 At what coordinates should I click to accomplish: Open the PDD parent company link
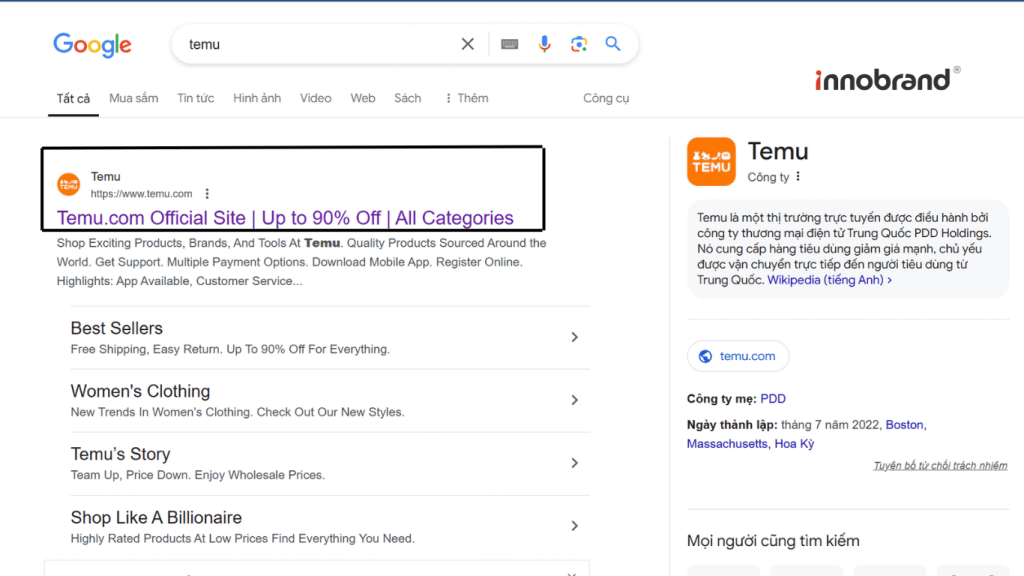click(x=773, y=399)
